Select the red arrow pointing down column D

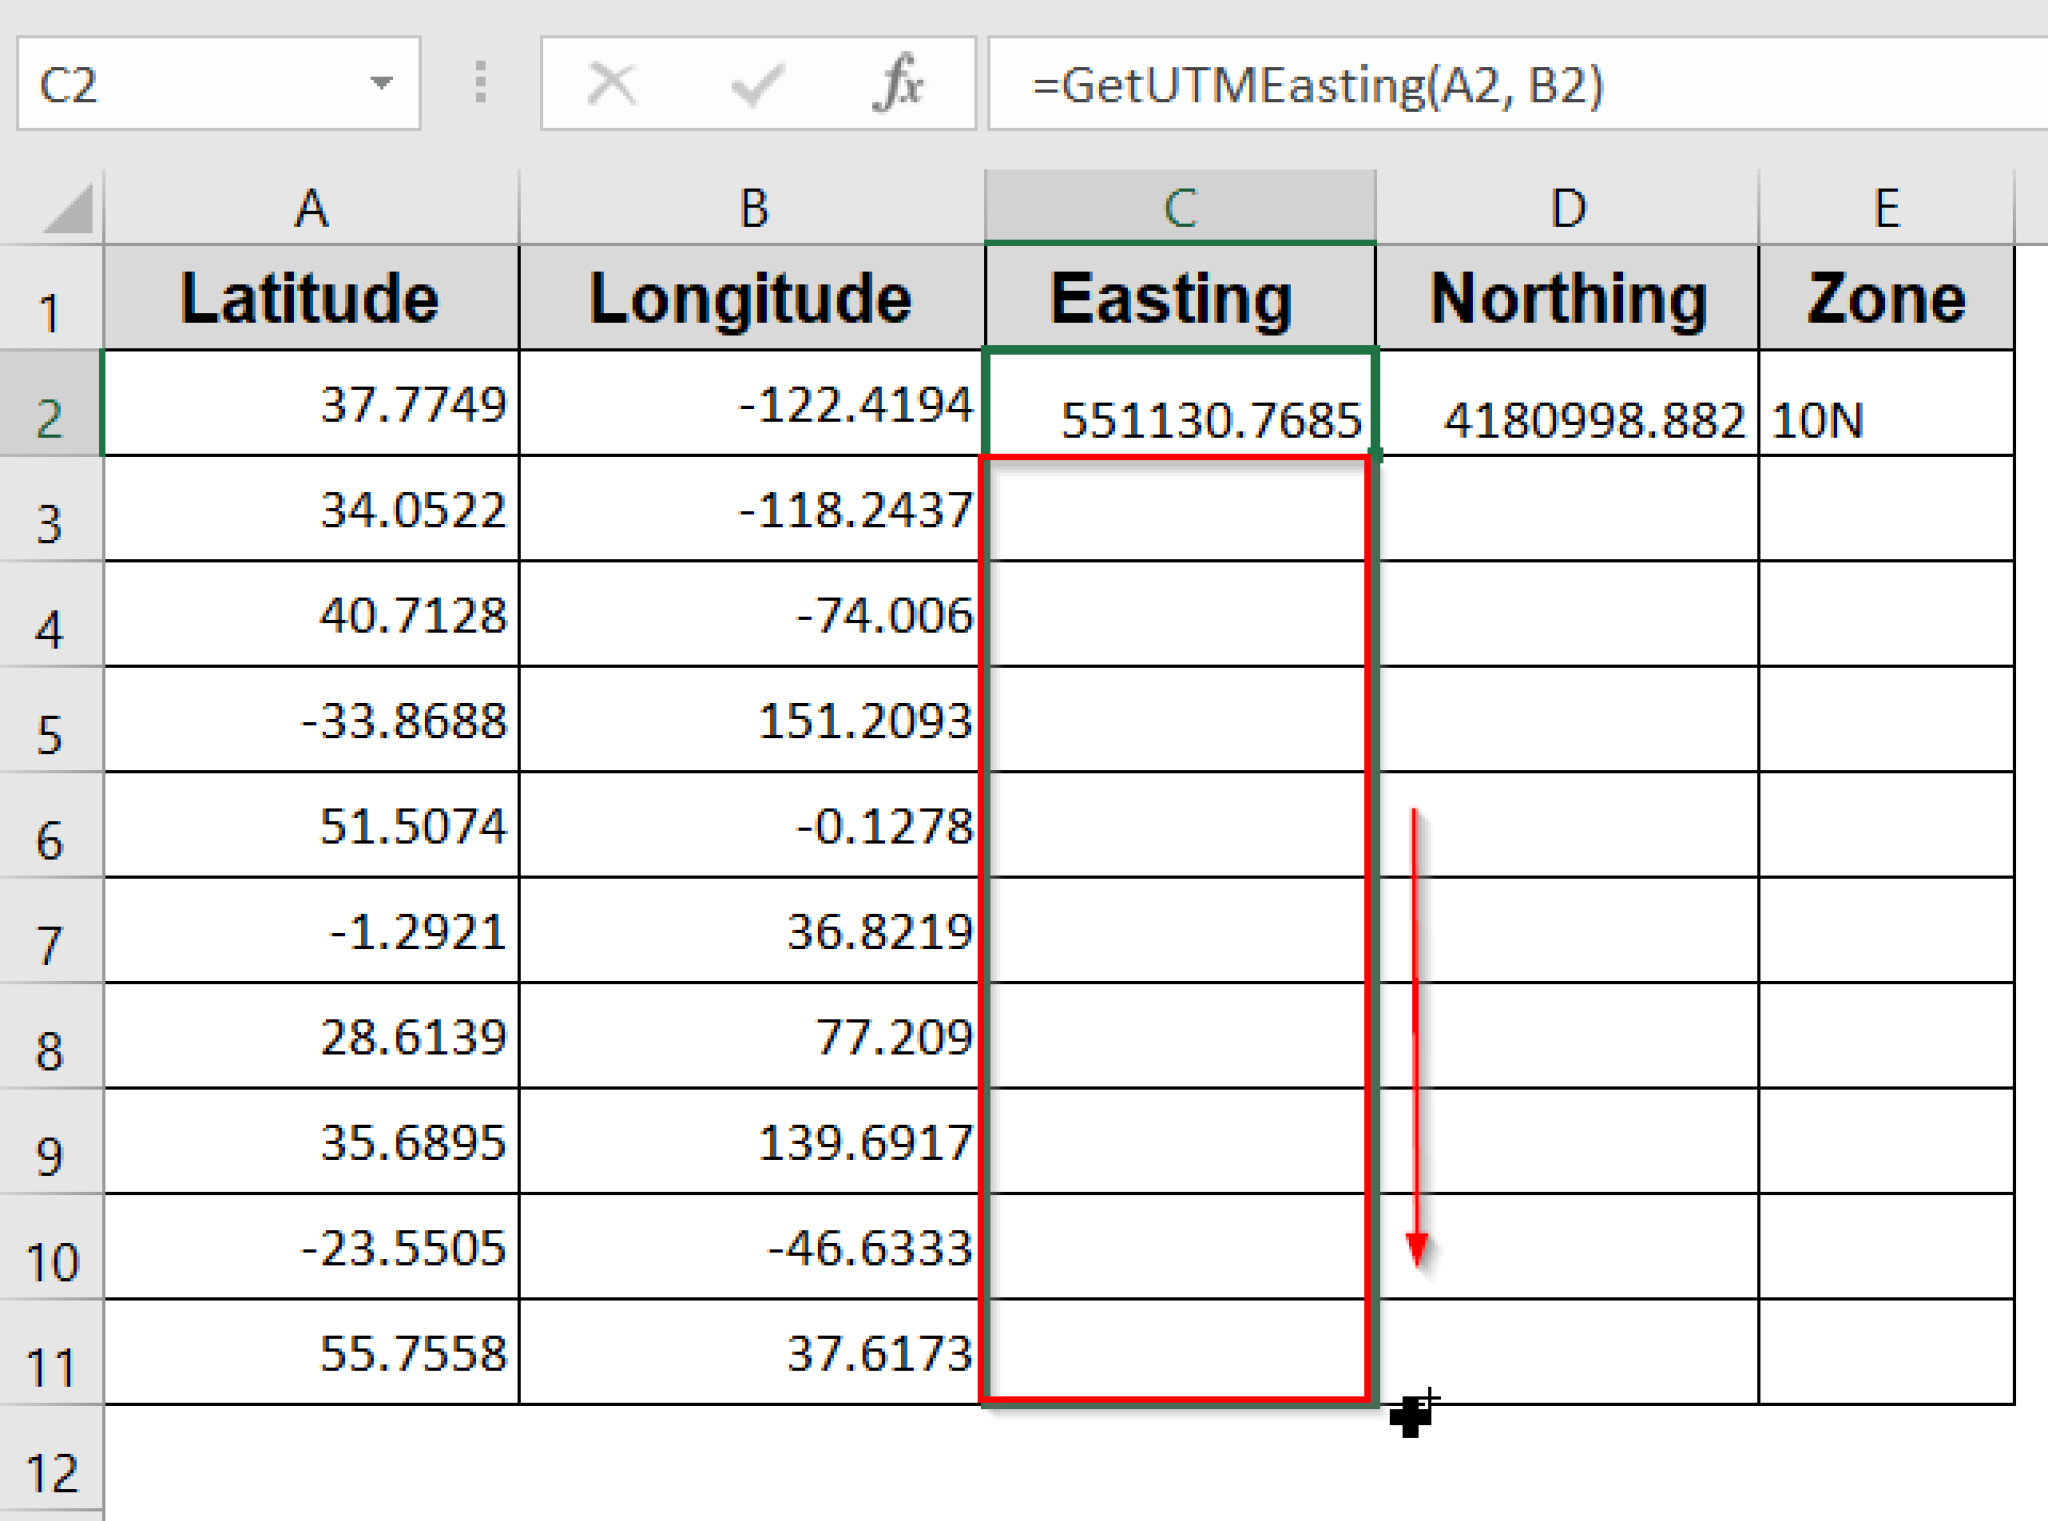click(x=1416, y=1030)
